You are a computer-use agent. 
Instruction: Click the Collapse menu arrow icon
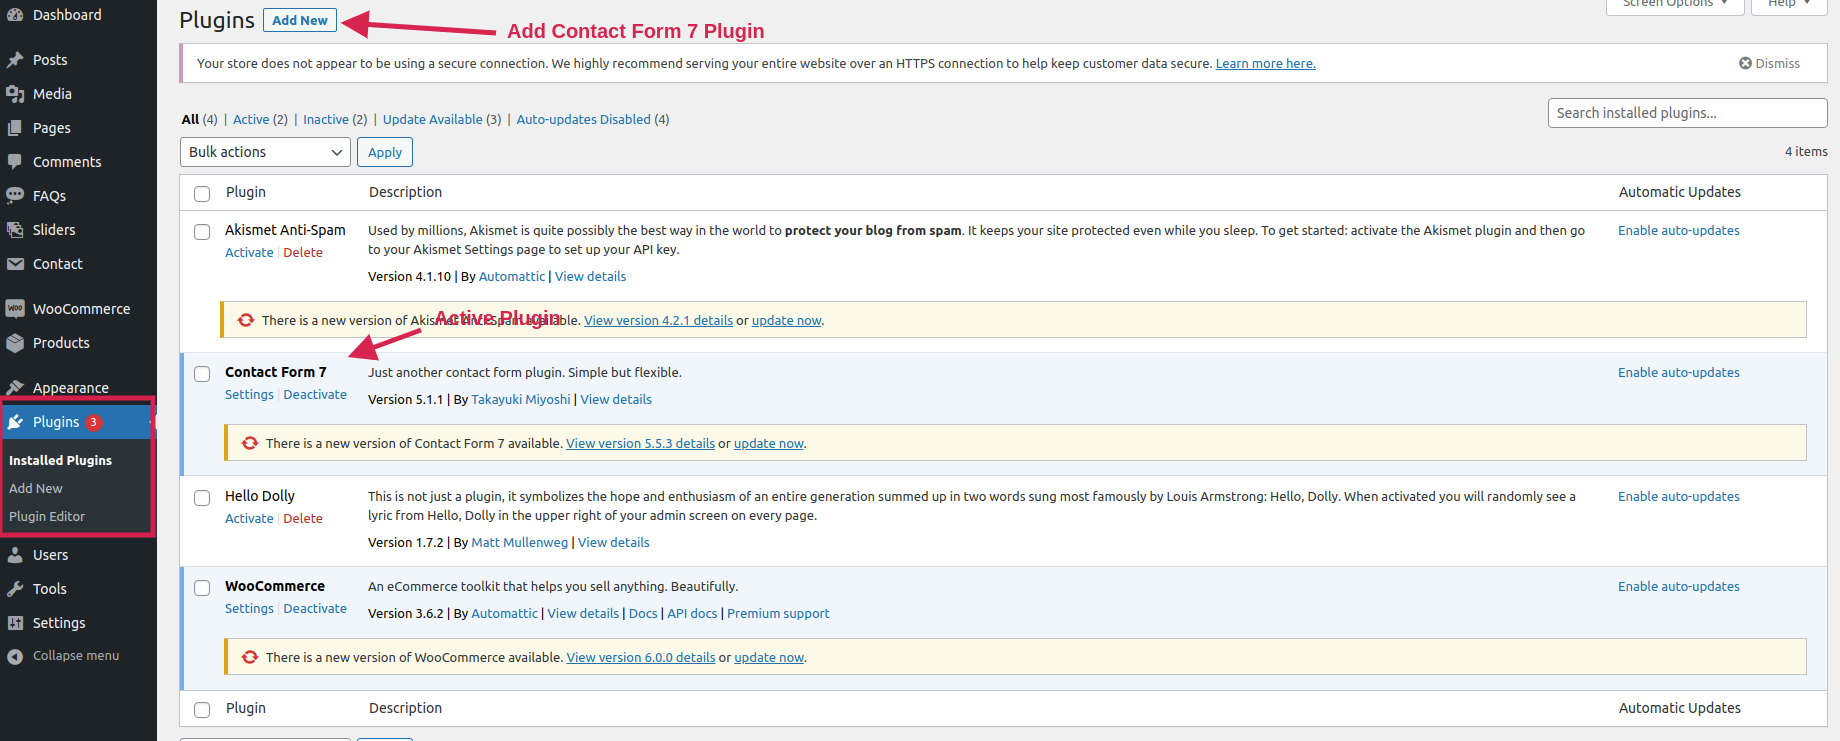(15, 657)
